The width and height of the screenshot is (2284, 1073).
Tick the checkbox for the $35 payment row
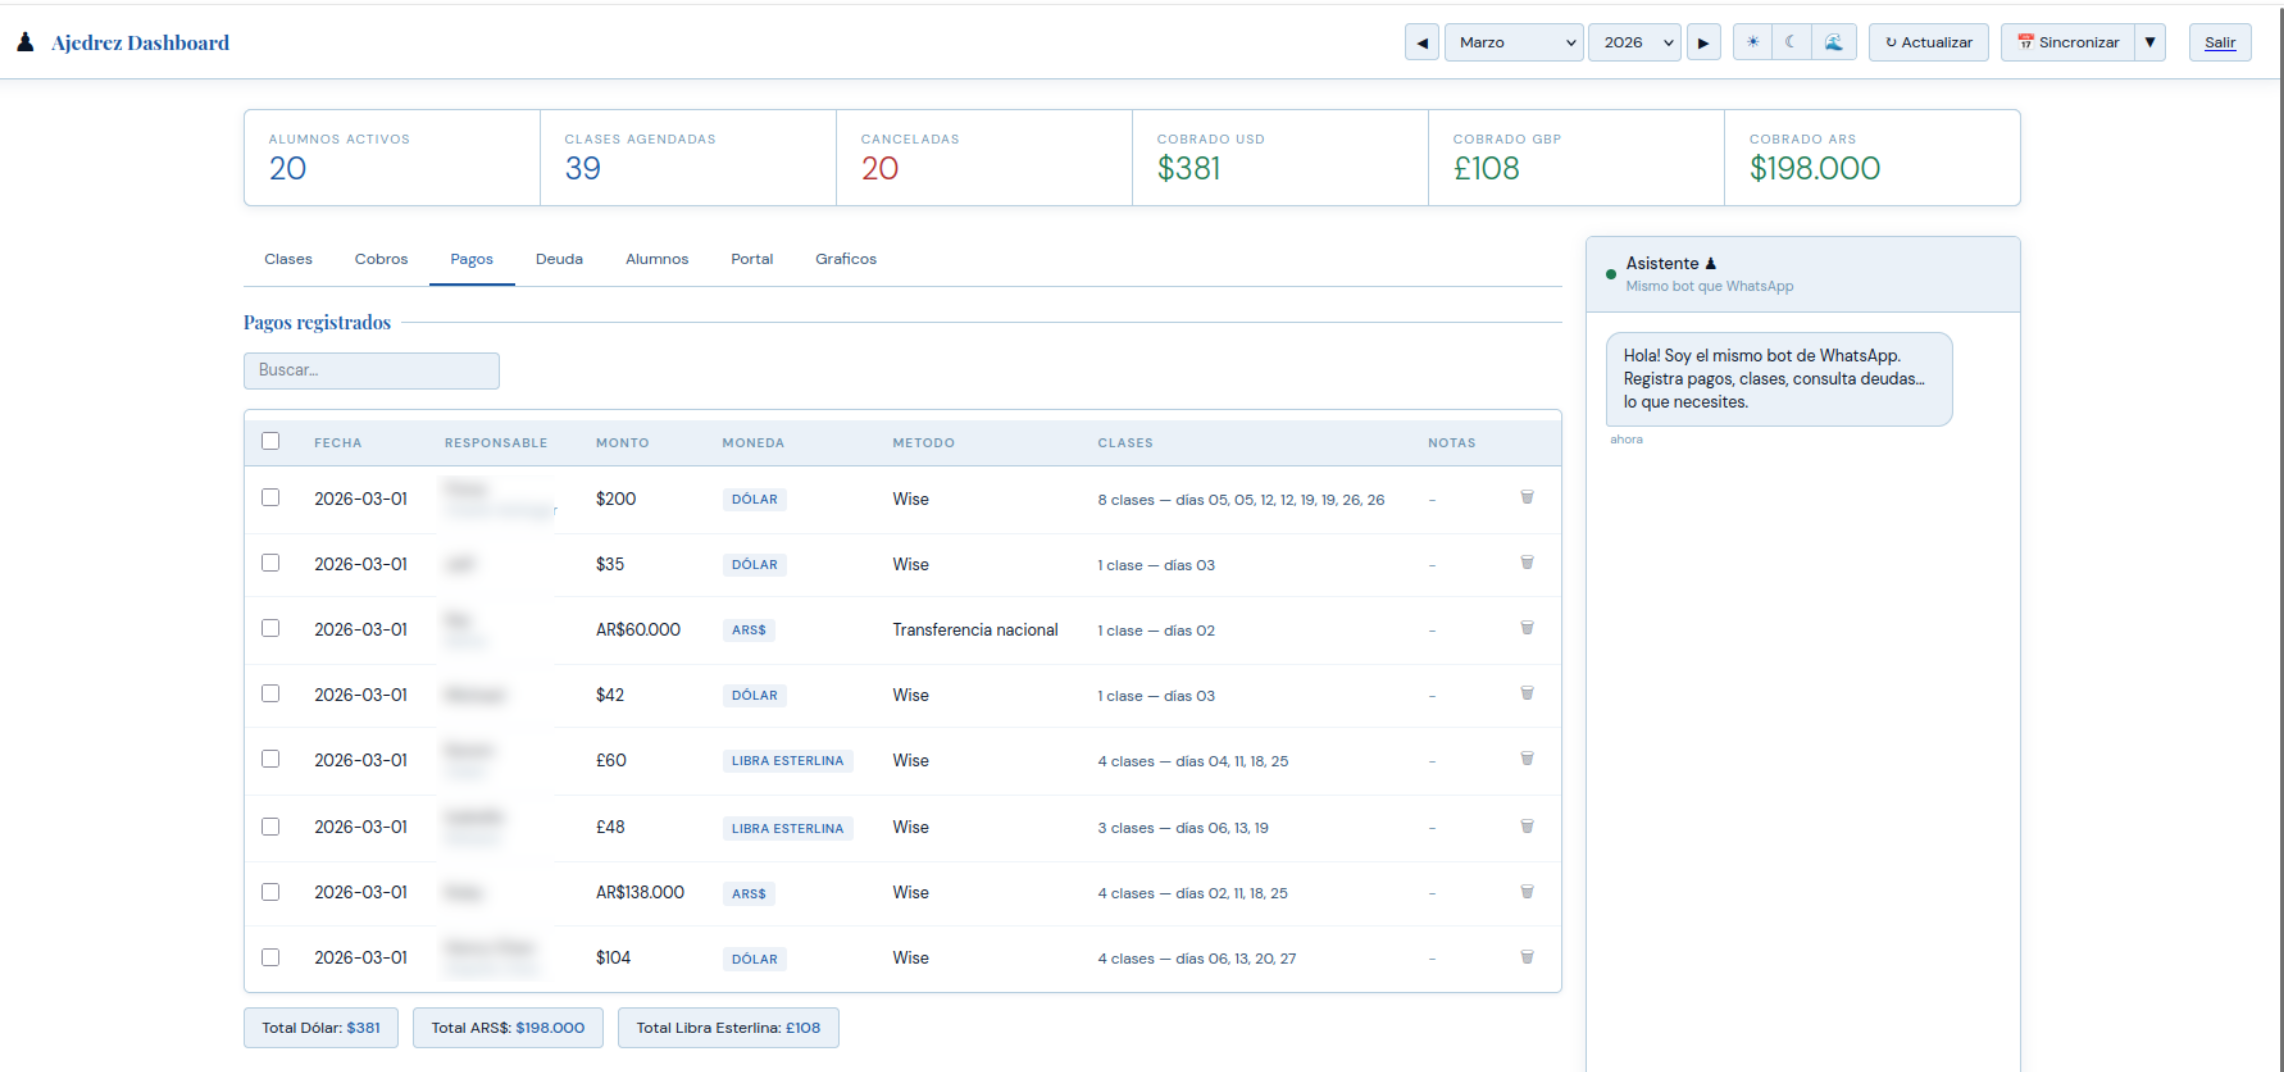click(x=270, y=562)
